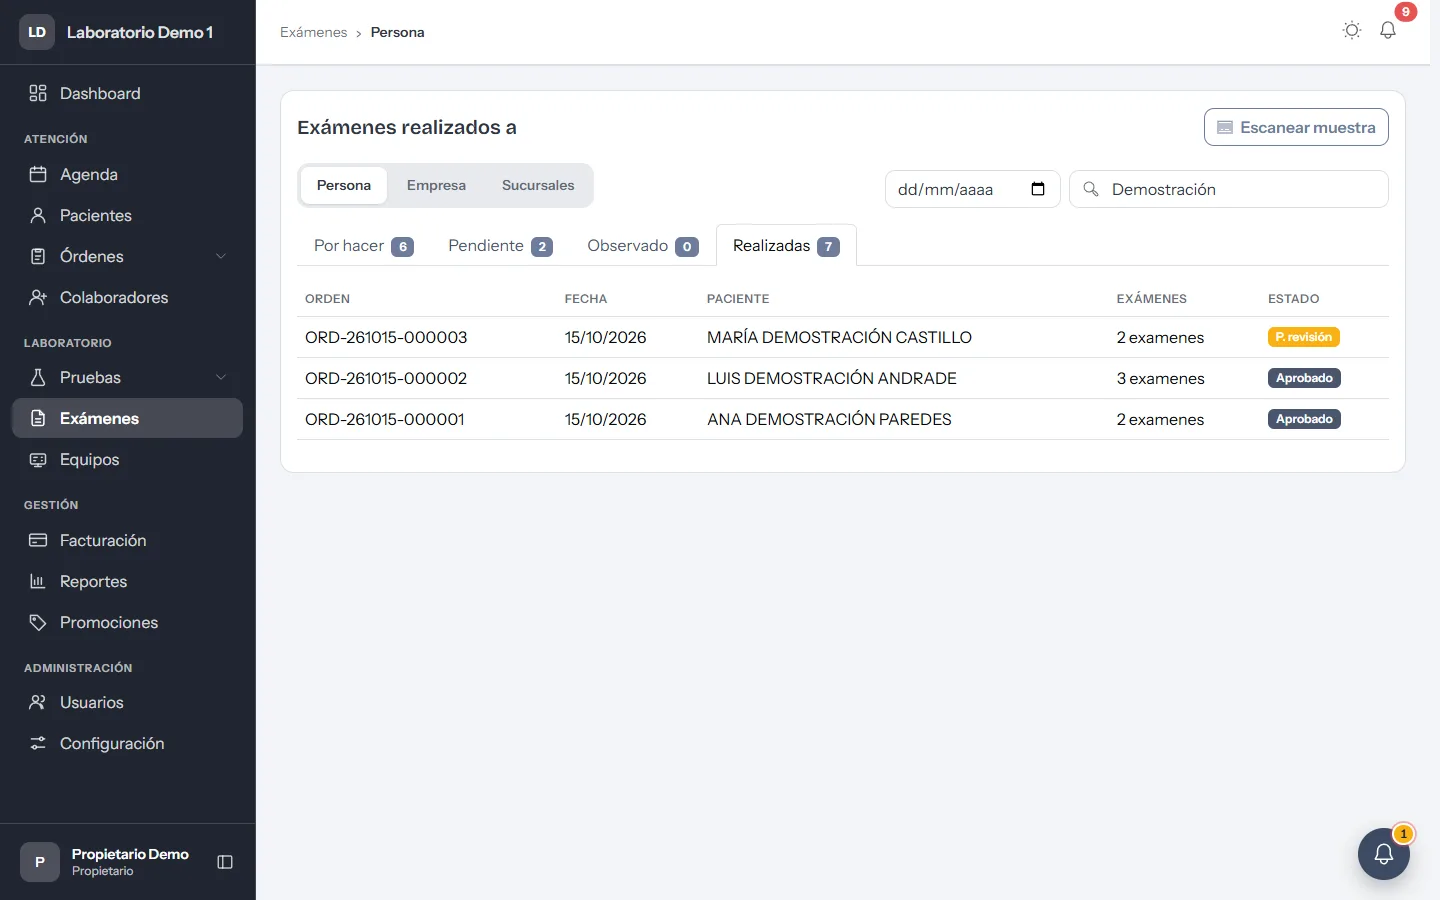Open order ORD-261015-000001
1440x900 pixels.
click(x=385, y=419)
